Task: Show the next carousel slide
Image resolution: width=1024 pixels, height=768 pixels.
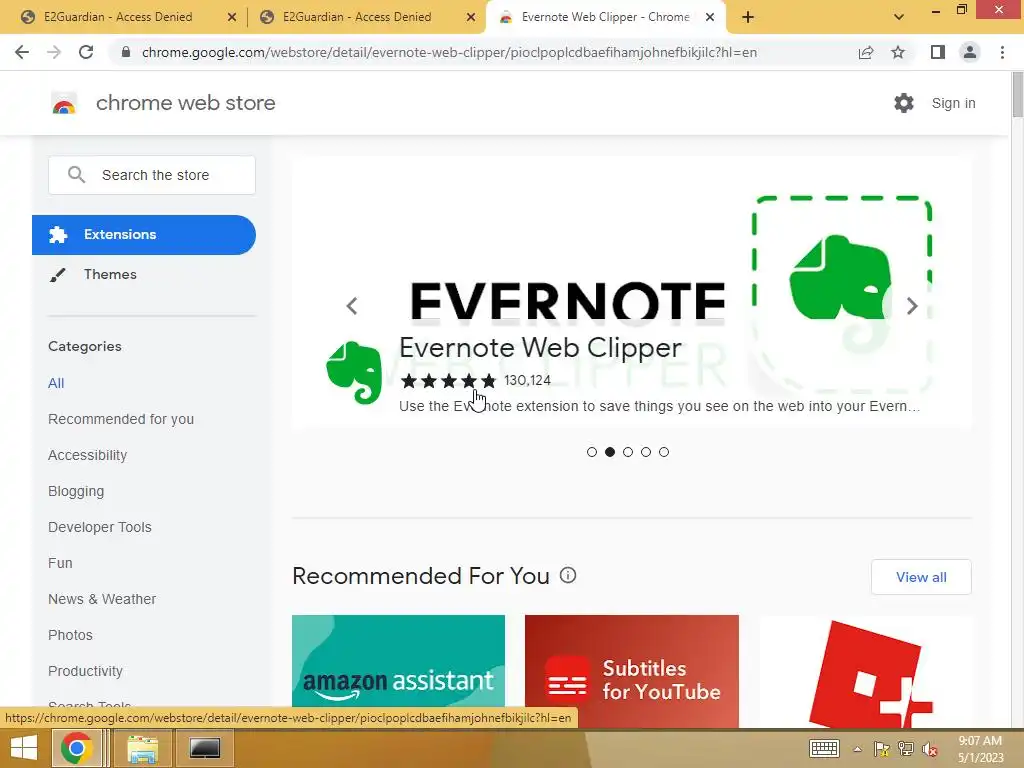Action: pos(912,306)
